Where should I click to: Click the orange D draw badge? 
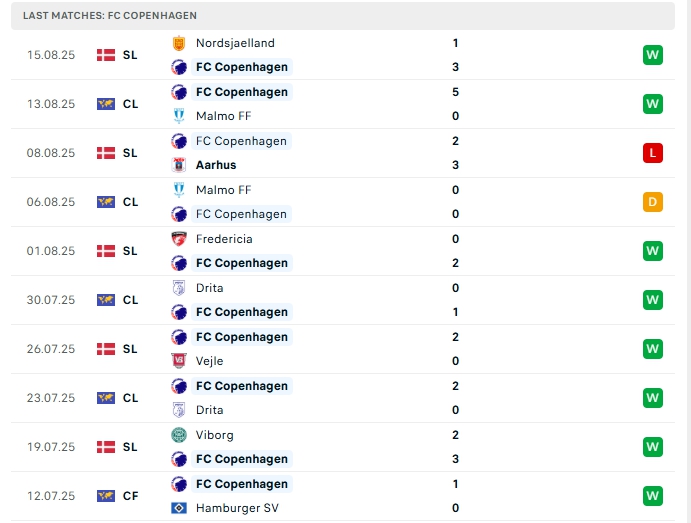pyautogui.click(x=653, y=202)
